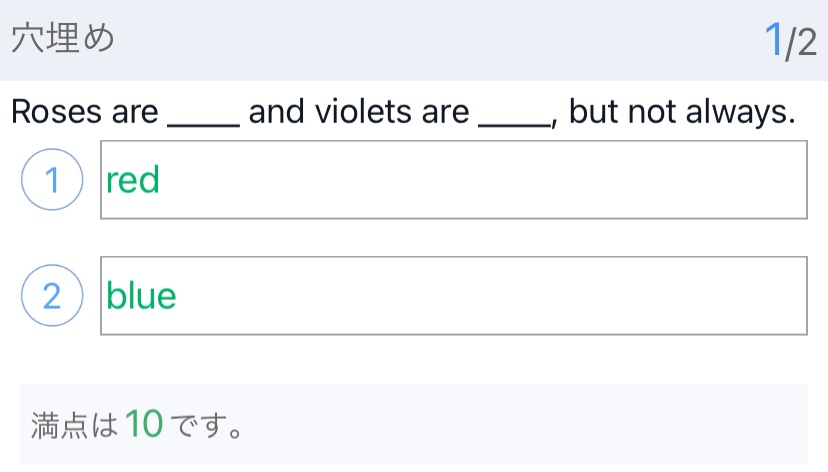The width and height of the screenshot is (828, 472).
Task: Select the first answer field containing red
Action: click(x=453, y=181)
